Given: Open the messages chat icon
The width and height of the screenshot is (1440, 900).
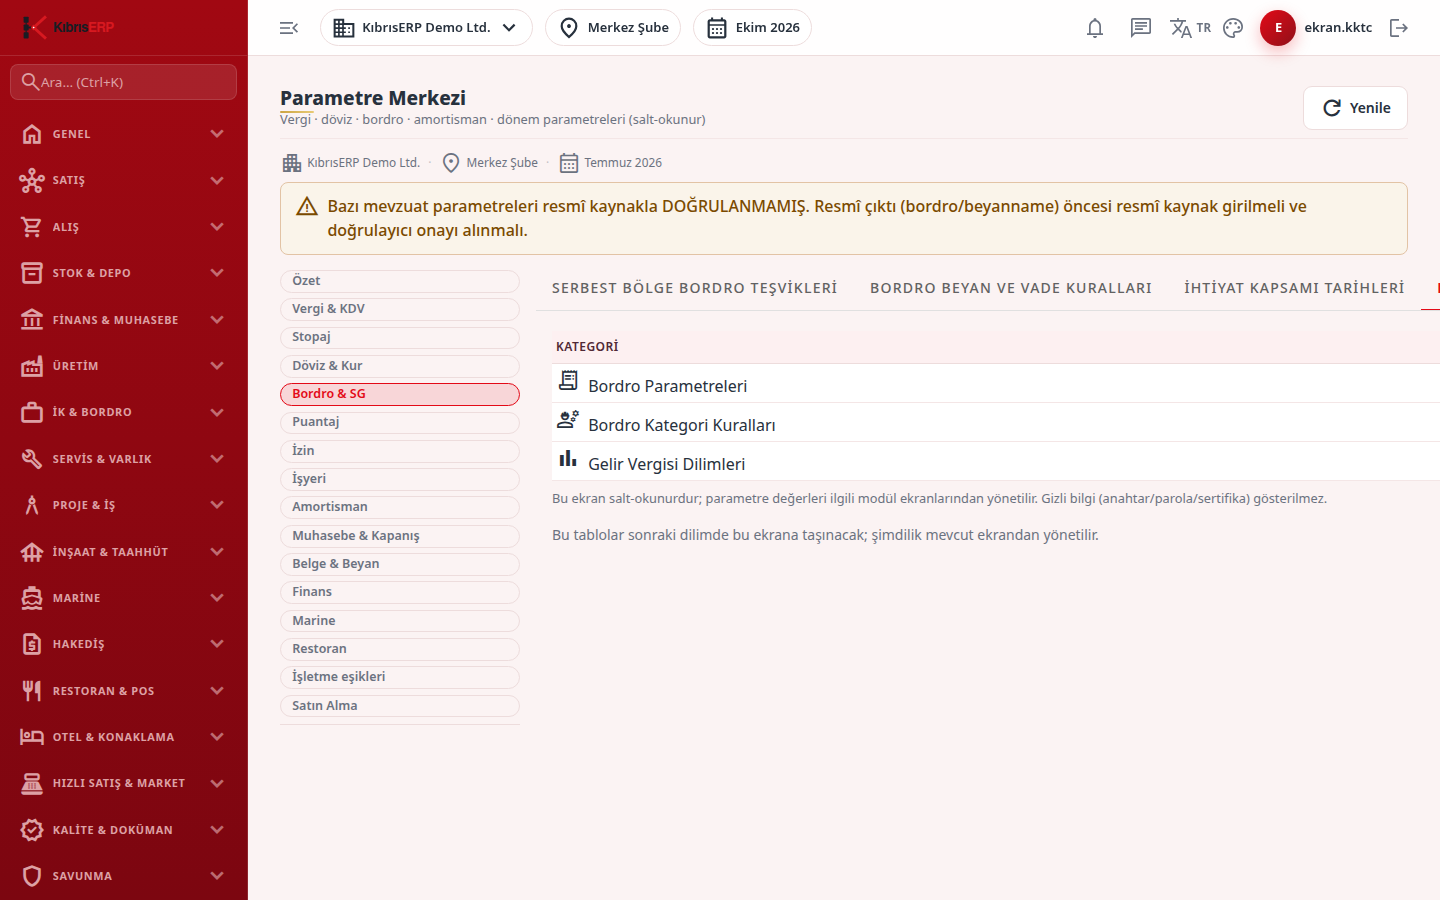Looking at the screenshot, I should 1141,28.
